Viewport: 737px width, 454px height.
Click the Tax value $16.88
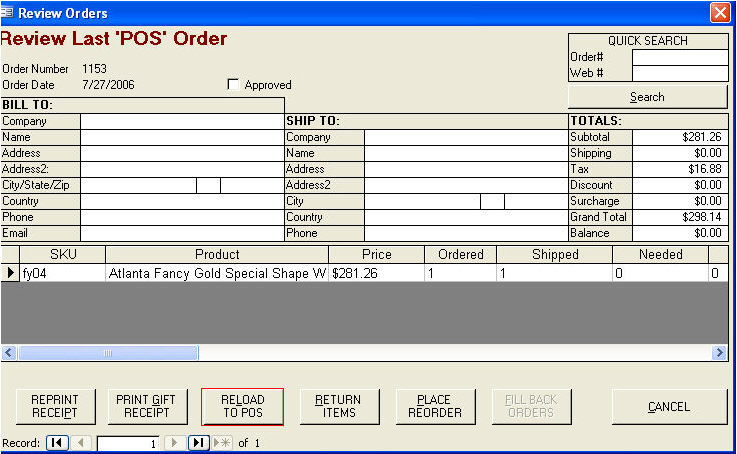click(x=680, y=169)
